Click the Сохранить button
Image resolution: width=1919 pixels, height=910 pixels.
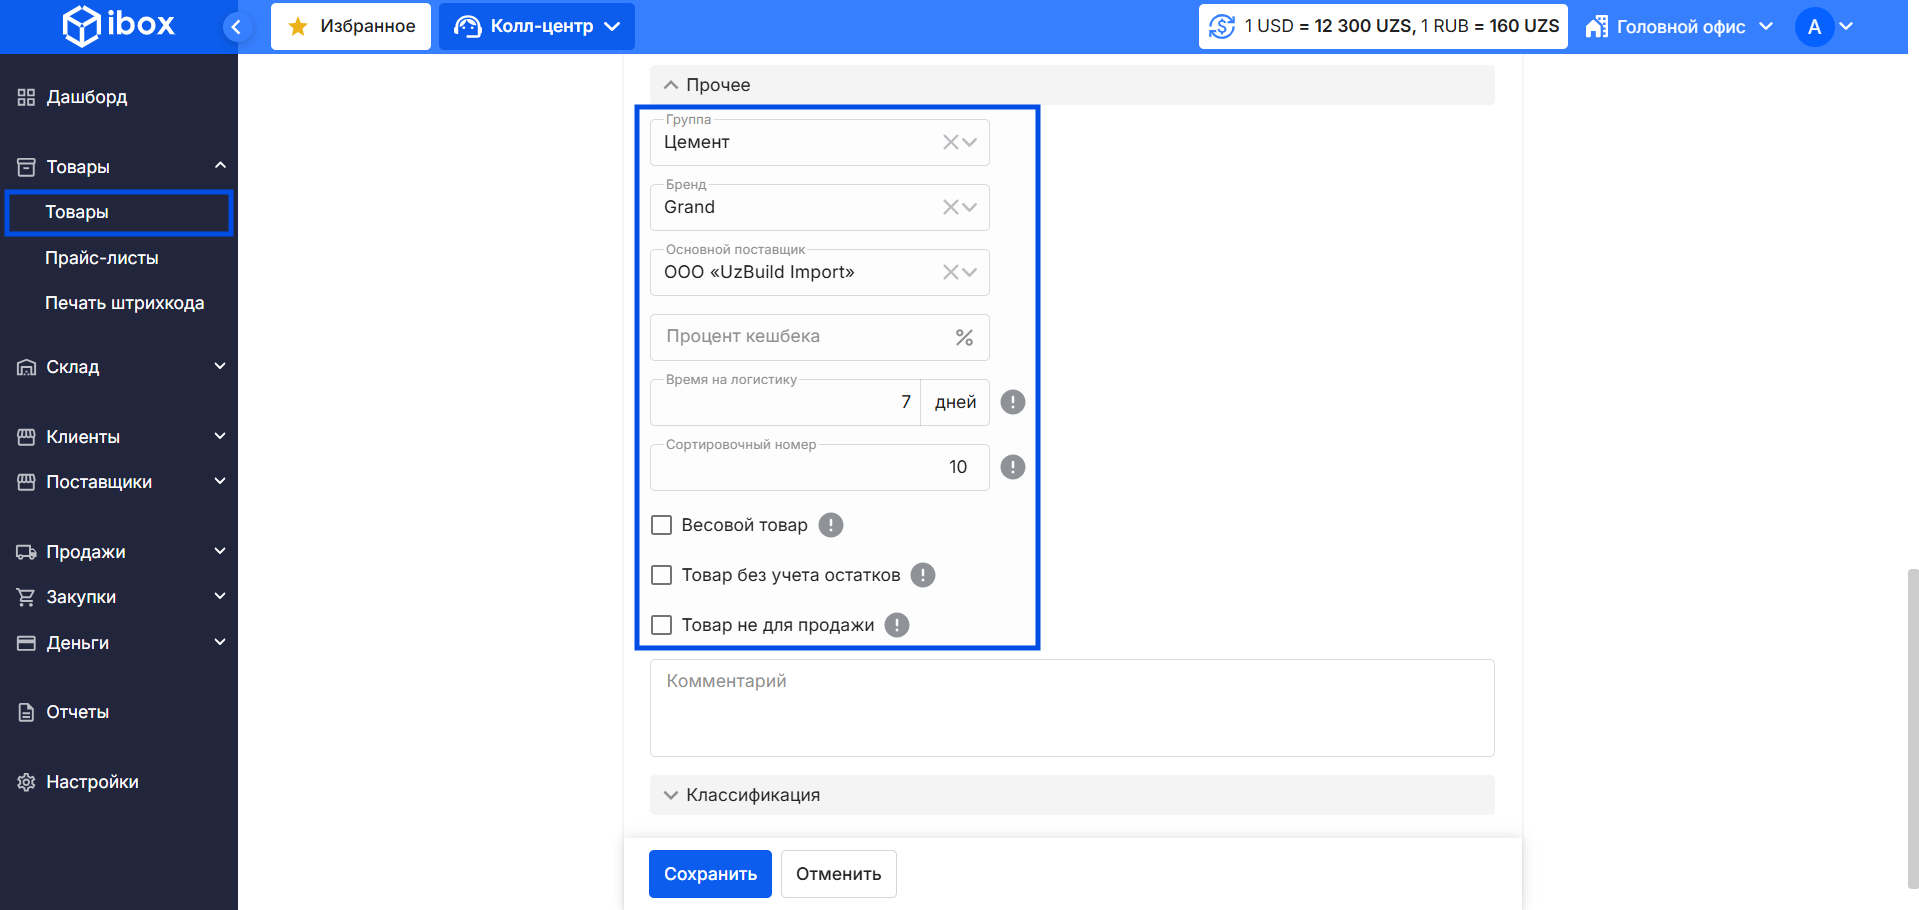tap(710, 874)
